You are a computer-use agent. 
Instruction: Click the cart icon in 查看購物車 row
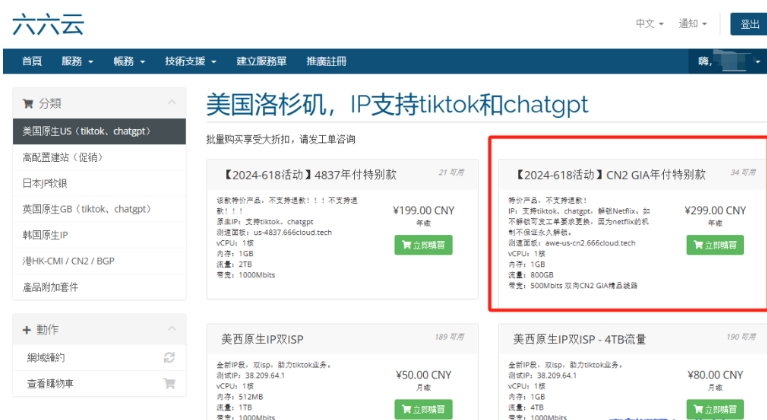(x=169, y=383)
